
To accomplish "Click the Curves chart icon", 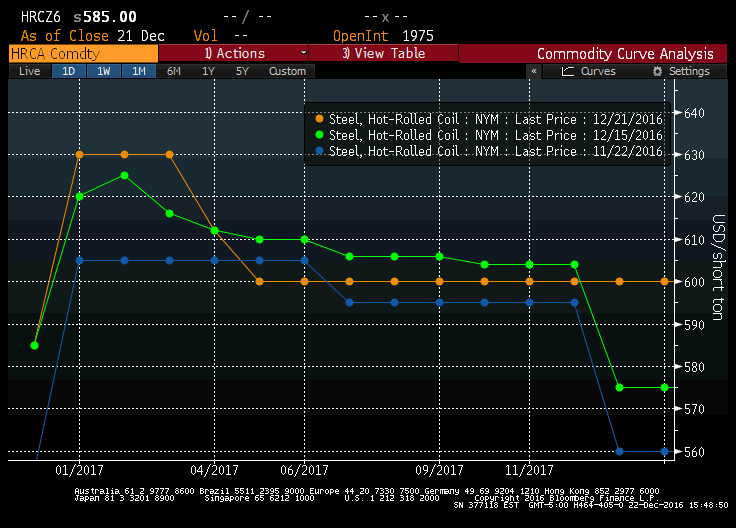I will tap(568, 72).
